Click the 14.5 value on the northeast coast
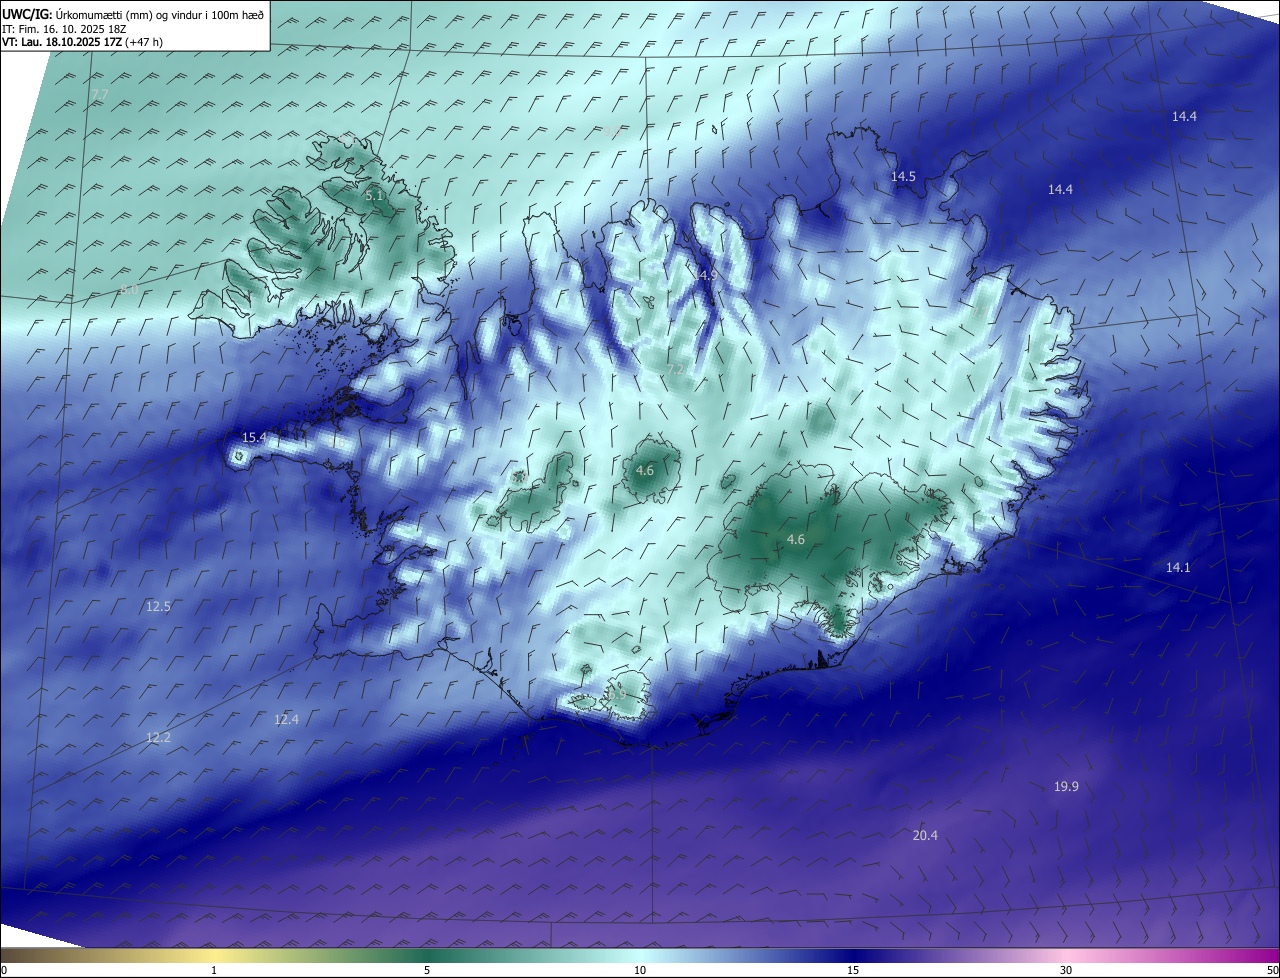 point(903,176)
